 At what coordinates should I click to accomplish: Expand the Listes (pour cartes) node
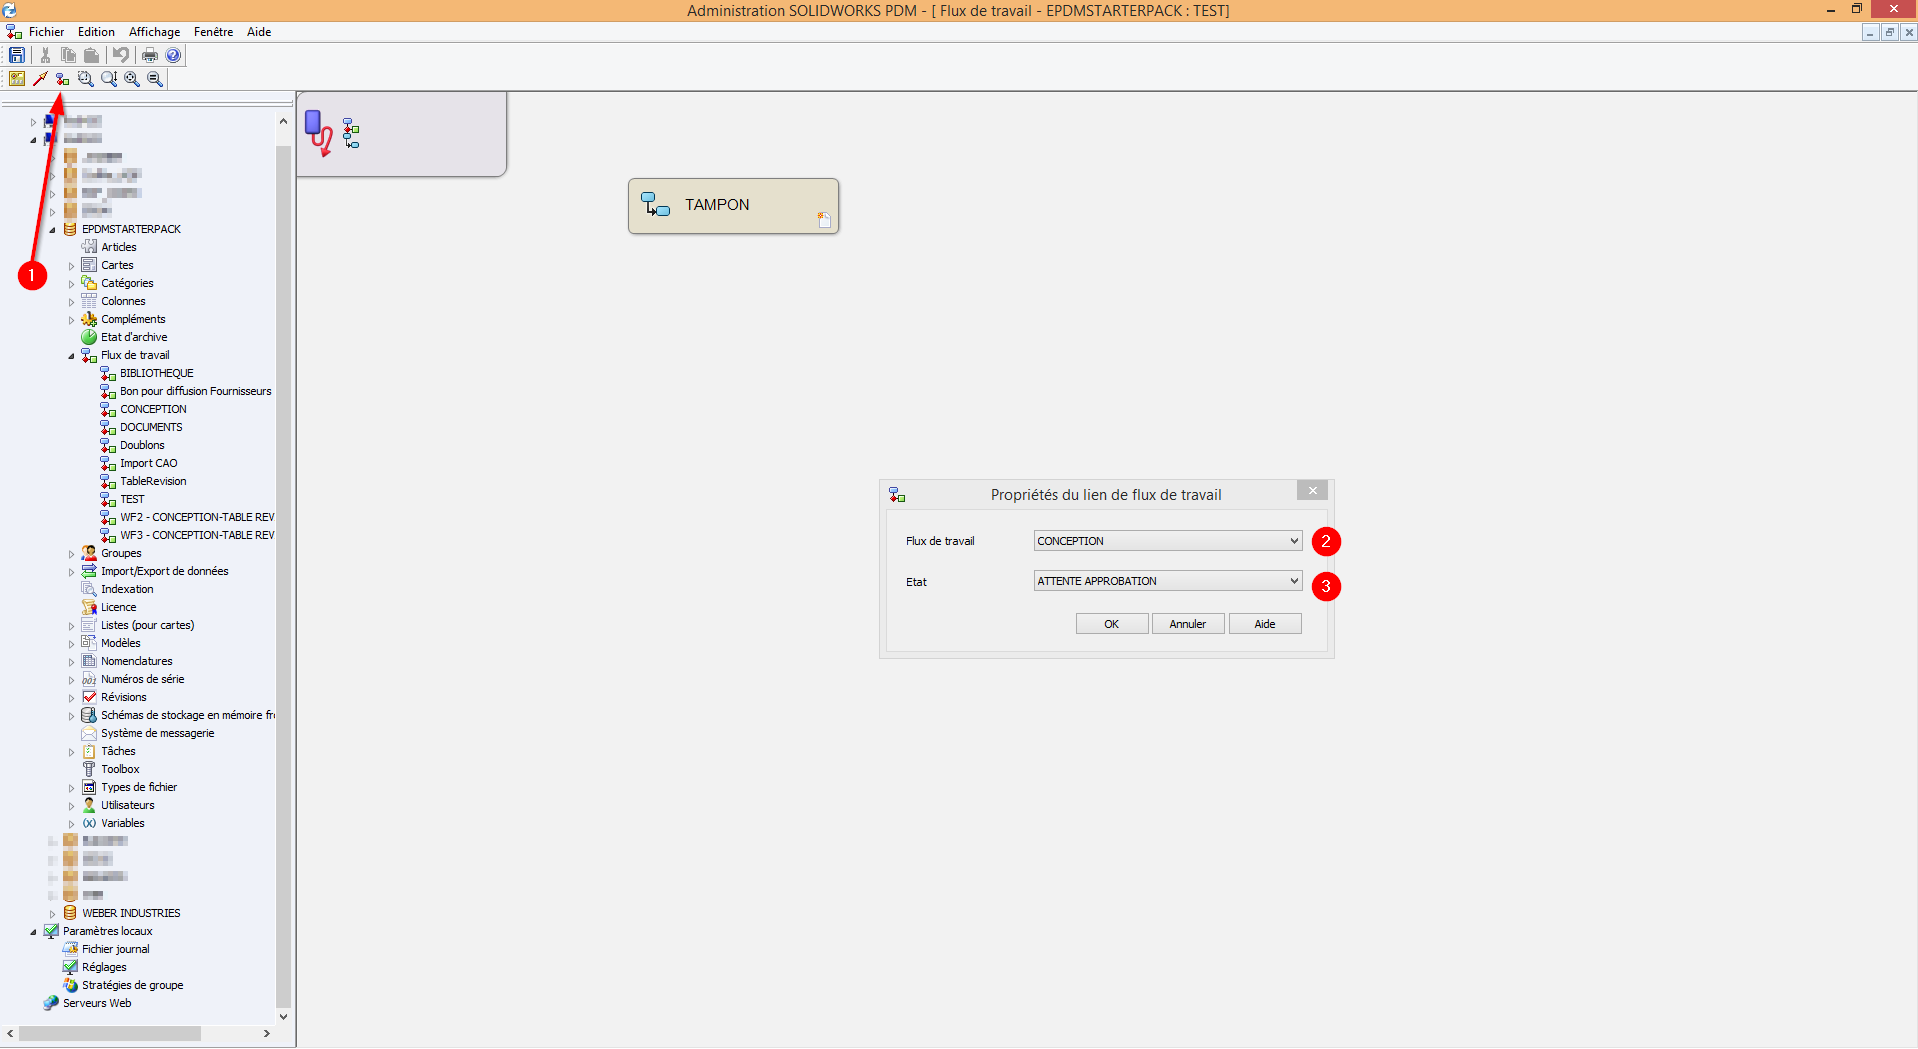tap(72, 626)
